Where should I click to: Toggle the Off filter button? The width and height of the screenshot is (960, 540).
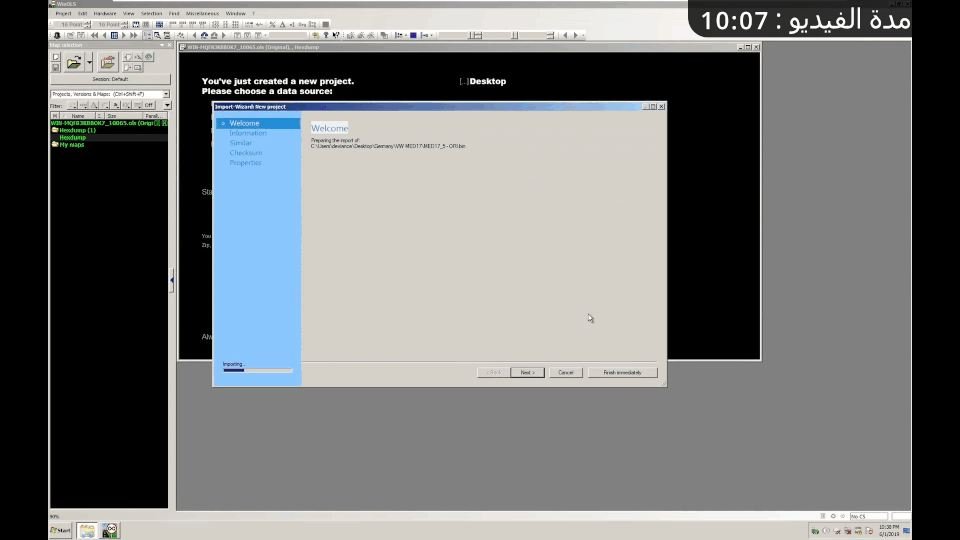coord(149,105)
